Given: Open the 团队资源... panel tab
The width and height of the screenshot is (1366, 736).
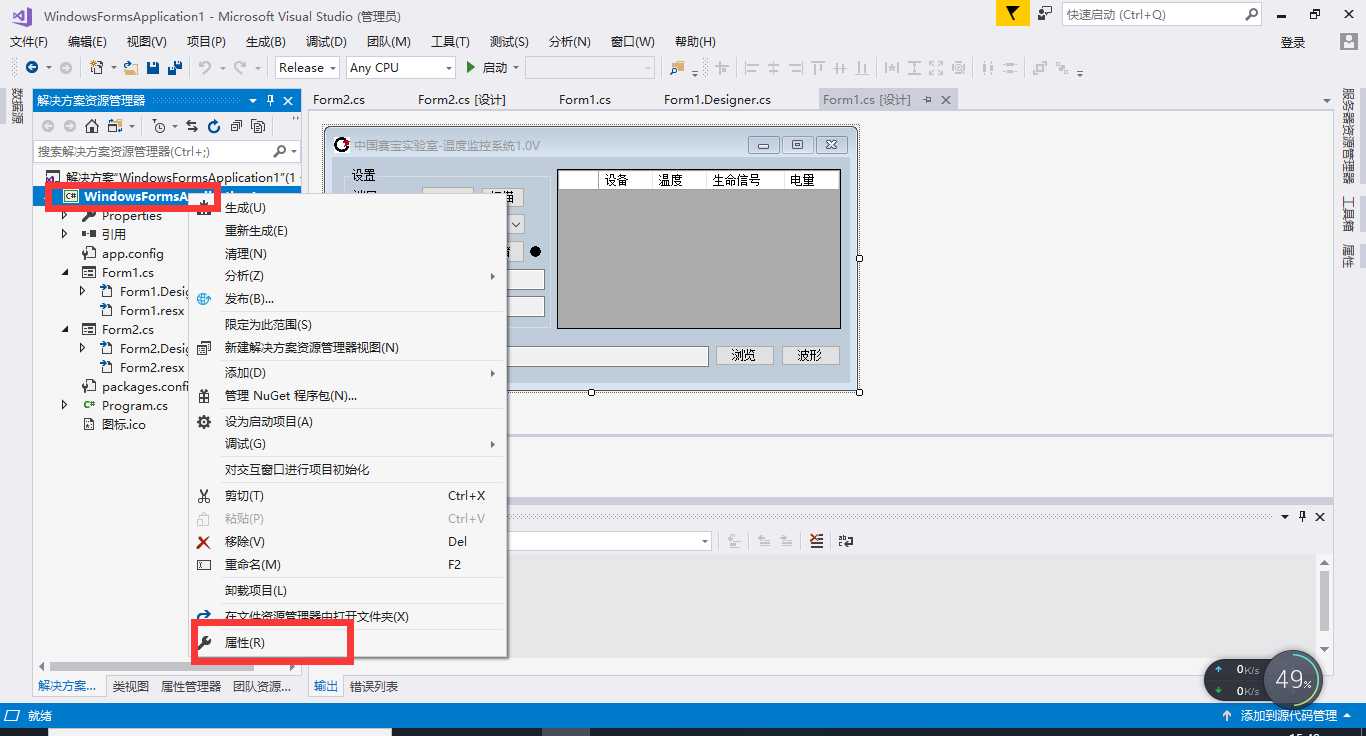Looking at the screenshot, I should [261, 686].
